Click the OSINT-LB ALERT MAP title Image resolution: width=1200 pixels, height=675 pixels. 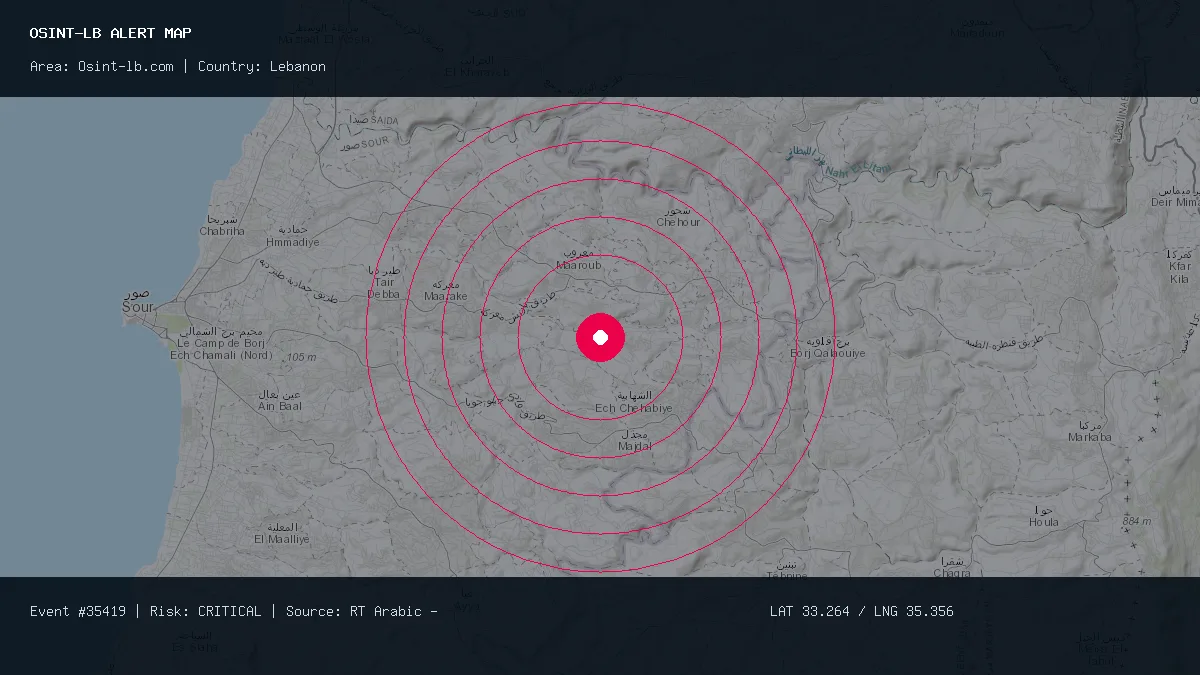coord(111,33)
